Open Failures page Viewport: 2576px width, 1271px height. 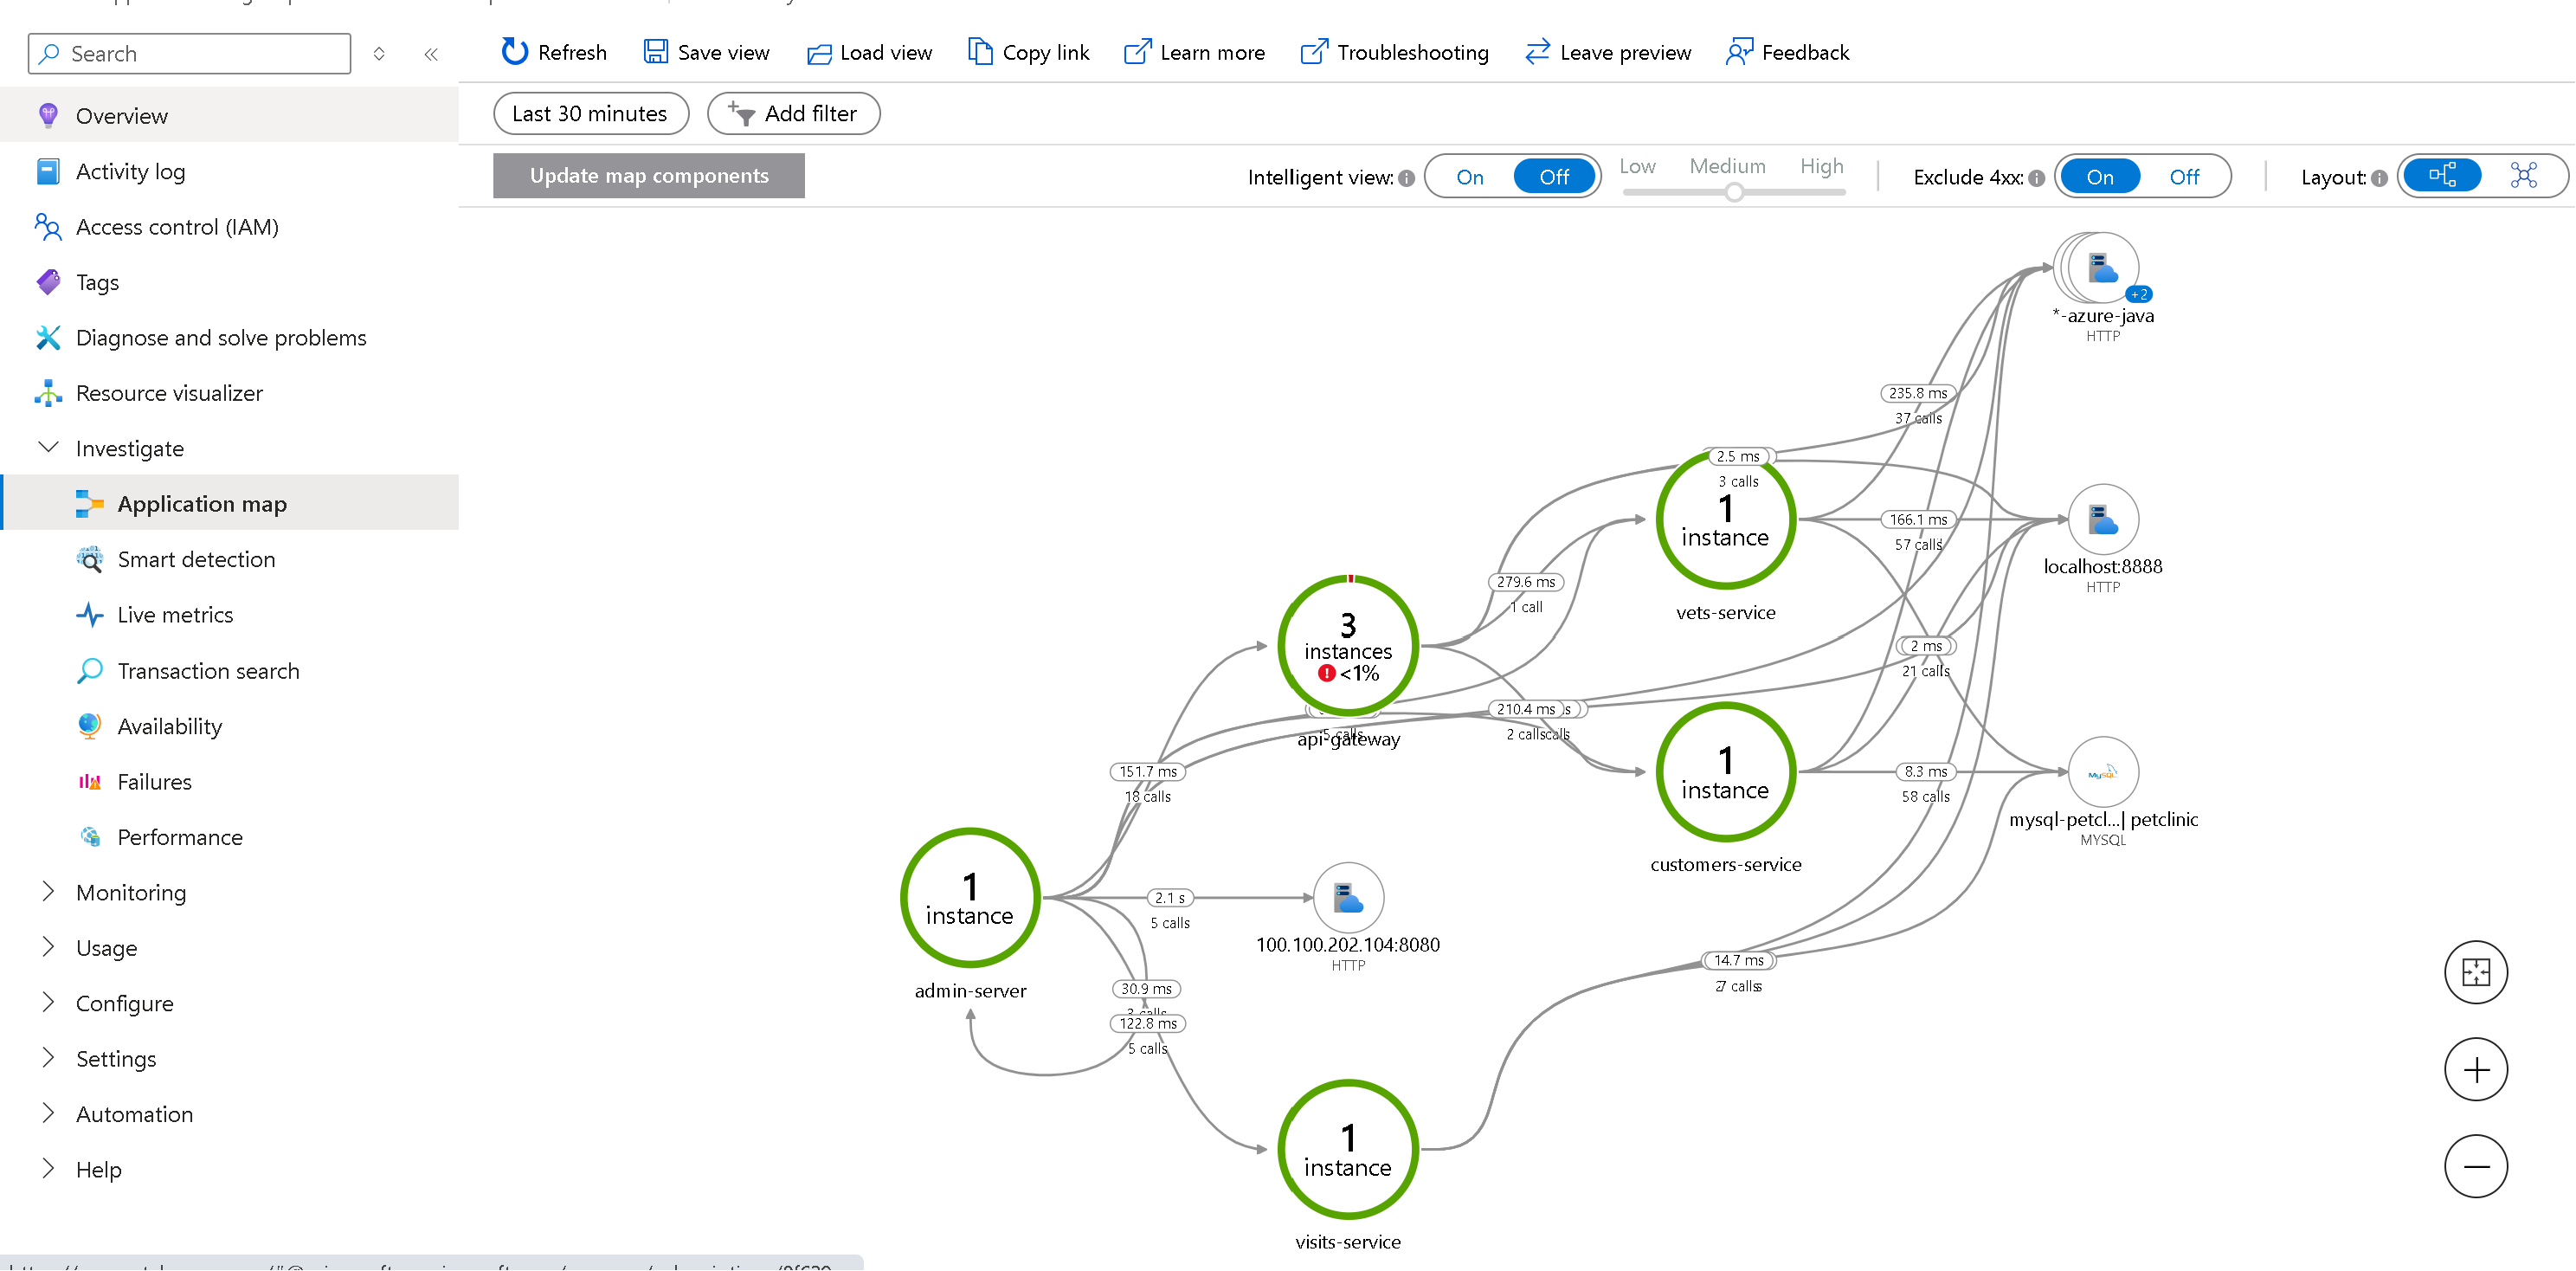(x=229, y=781)
